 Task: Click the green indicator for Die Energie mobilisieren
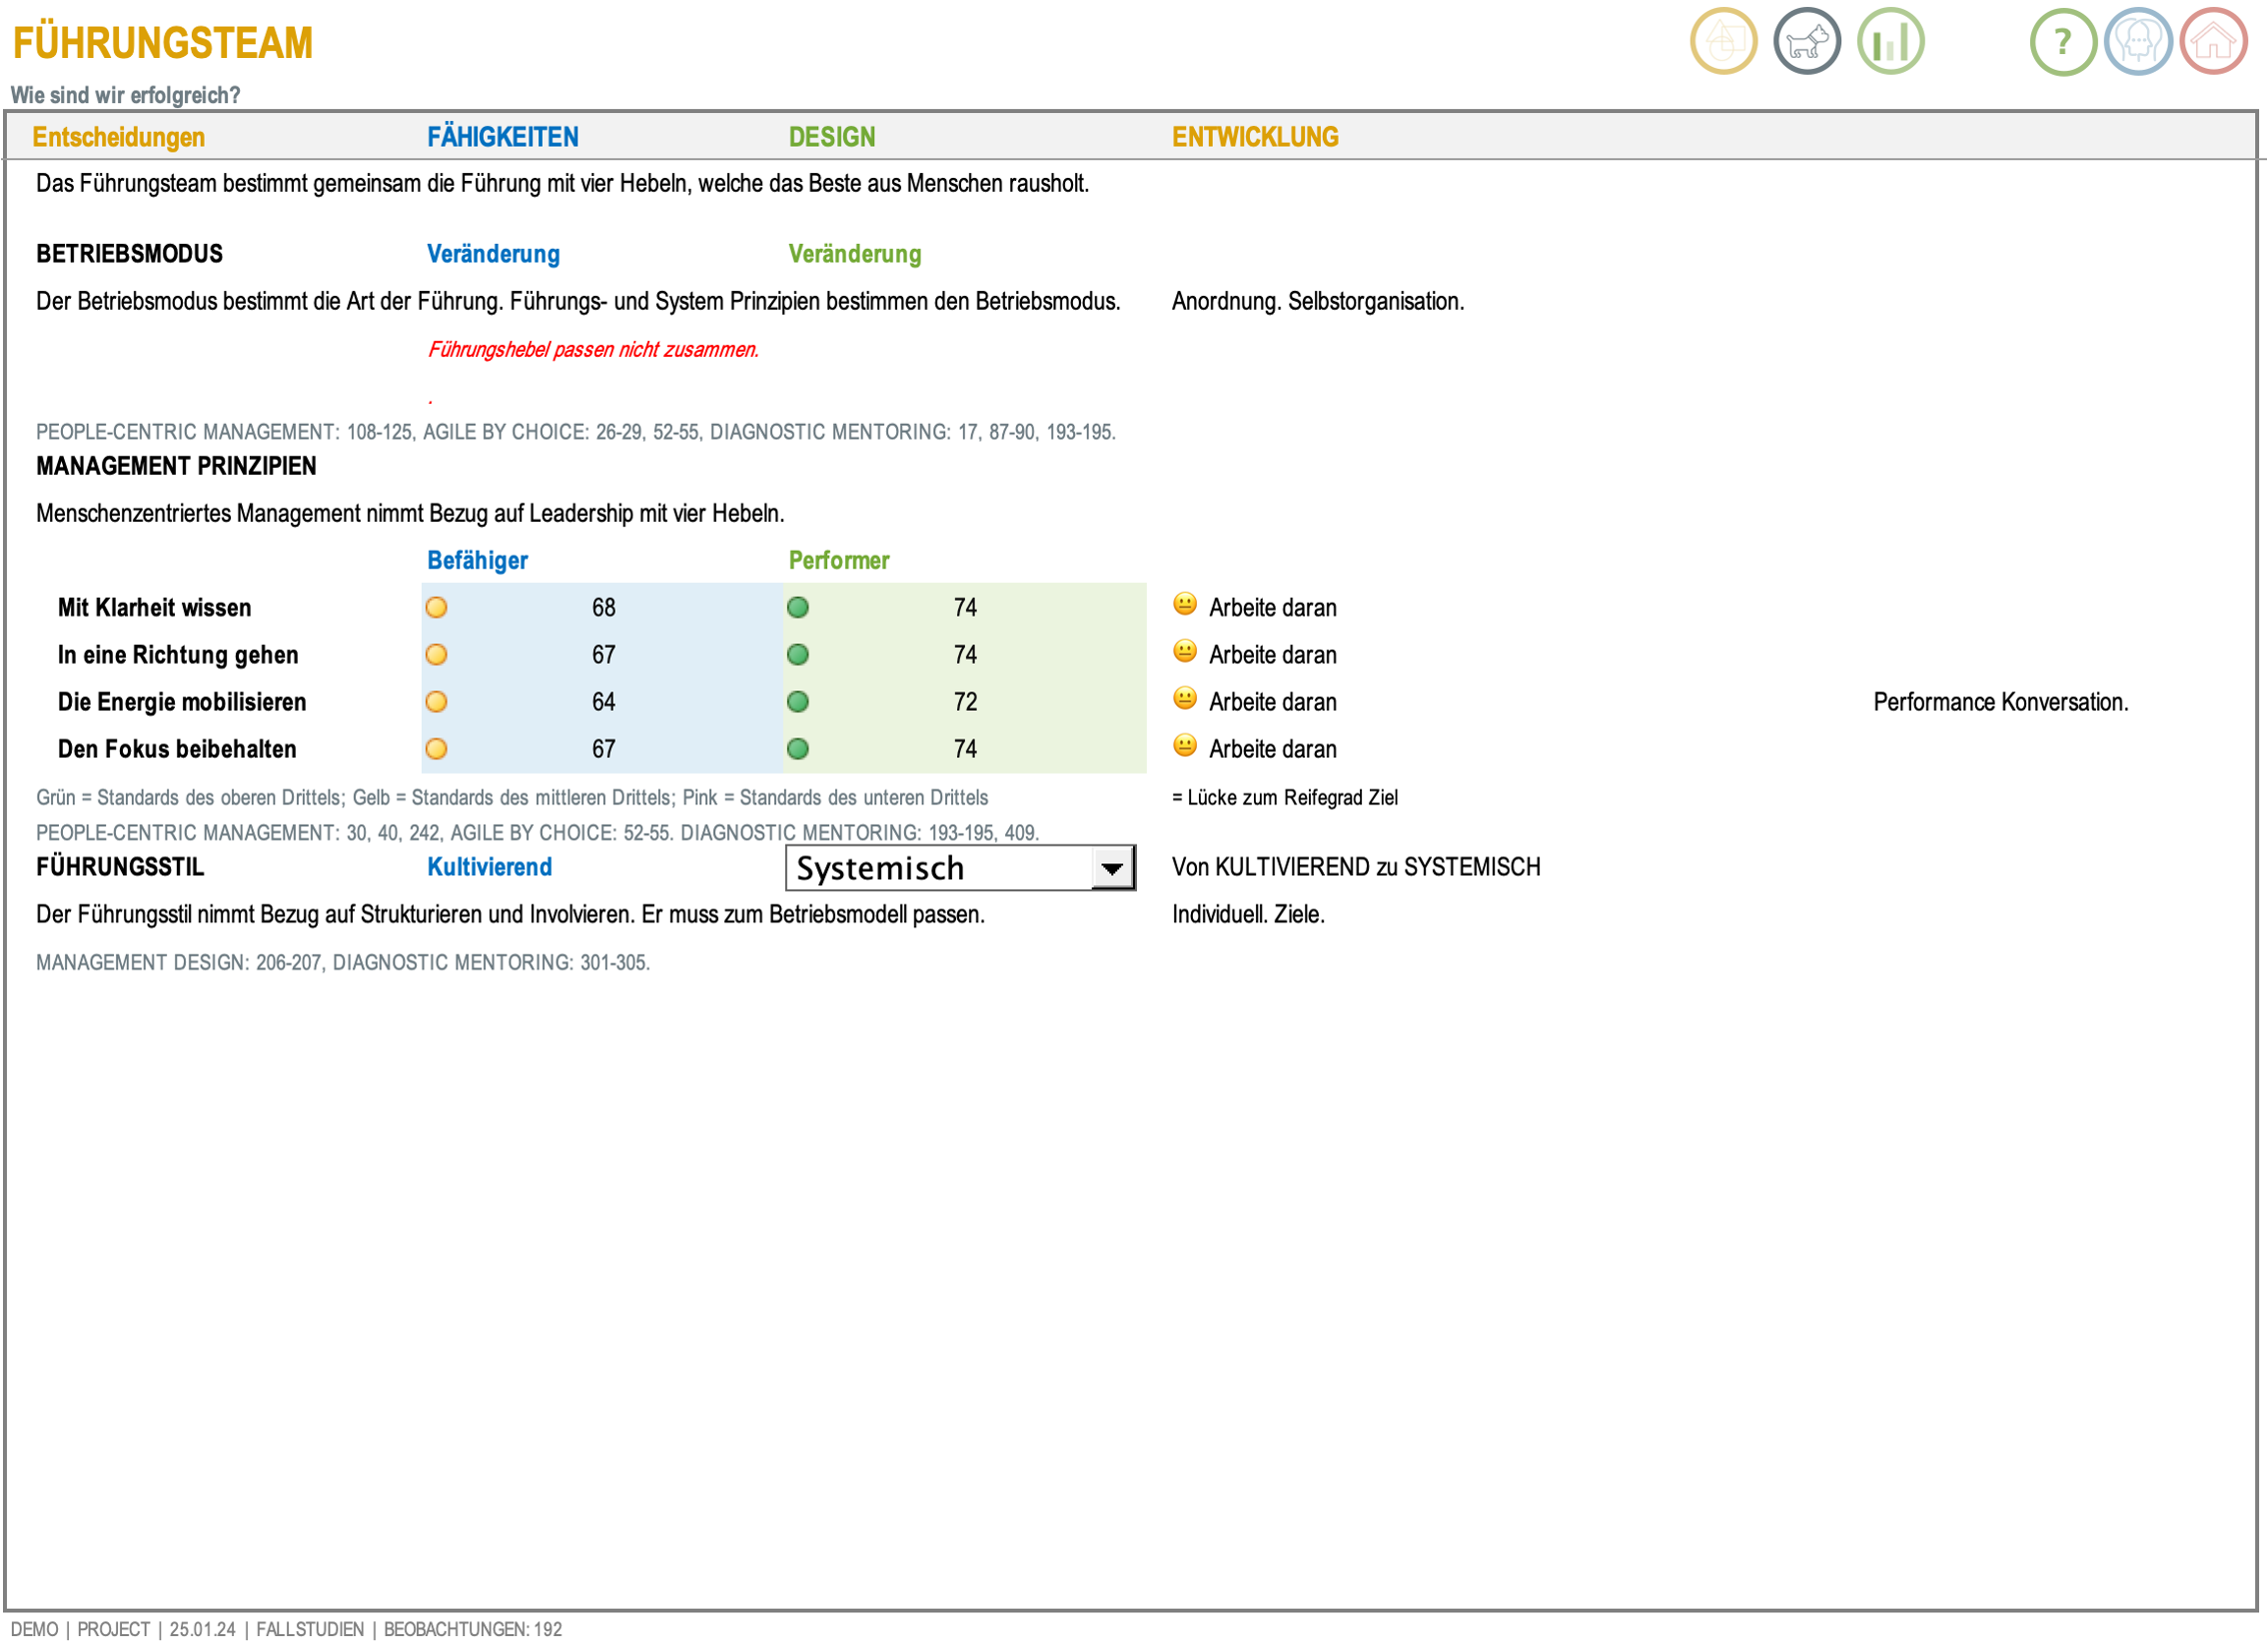pyautogui.click(x=798, y=702)
